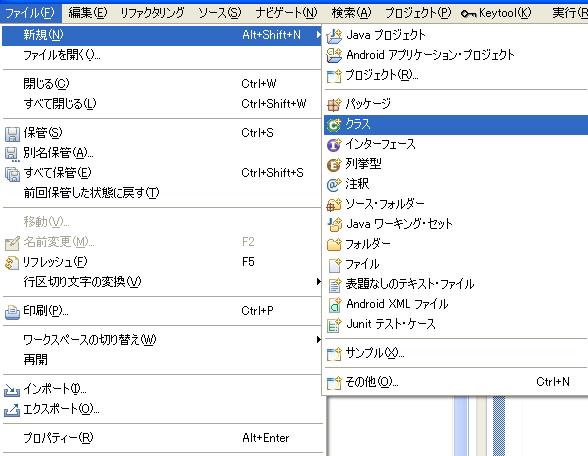Click the Java プロジェクト icon
The width and height of the screenshot is (588, 456).
click(334, 36)
